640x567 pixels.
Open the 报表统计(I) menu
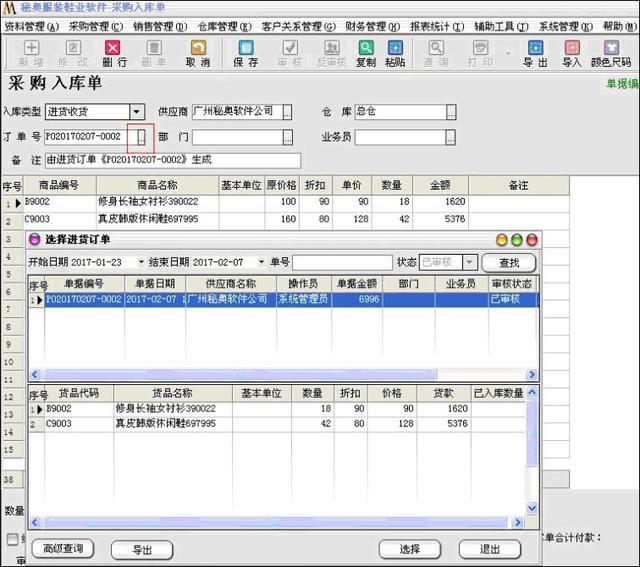pos(437,27)
